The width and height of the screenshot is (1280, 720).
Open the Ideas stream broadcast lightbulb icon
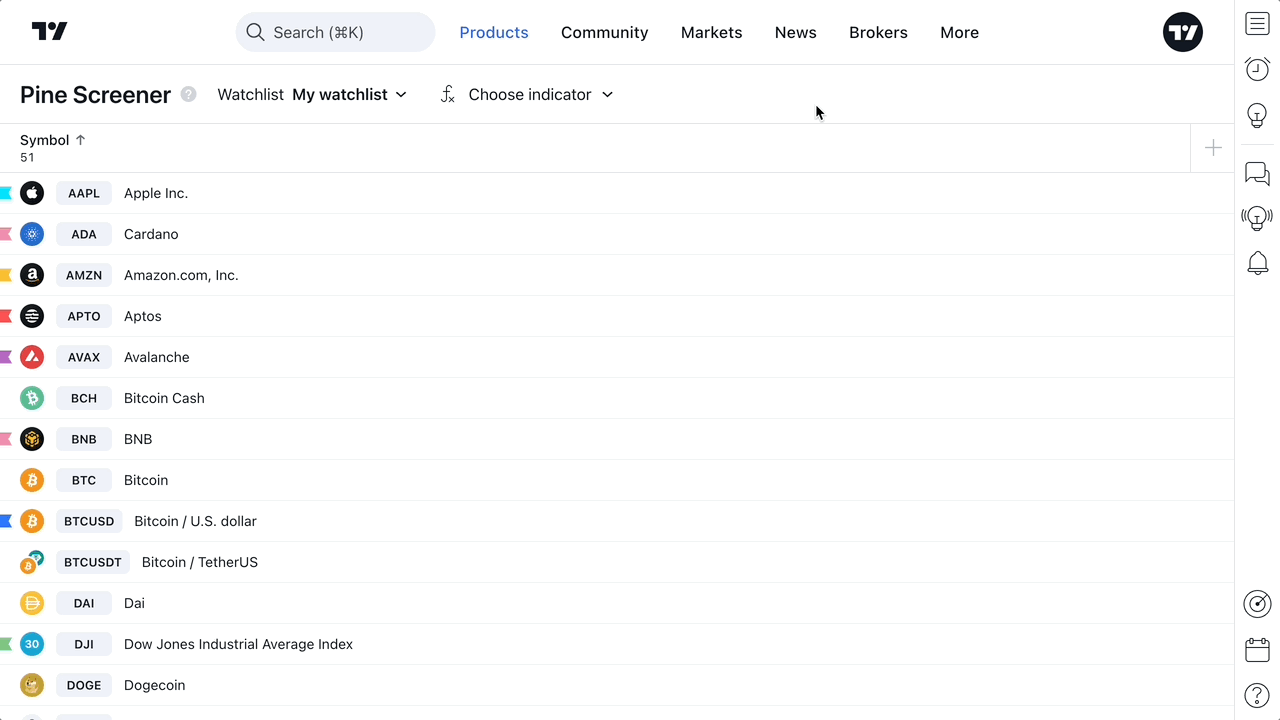1257,218
